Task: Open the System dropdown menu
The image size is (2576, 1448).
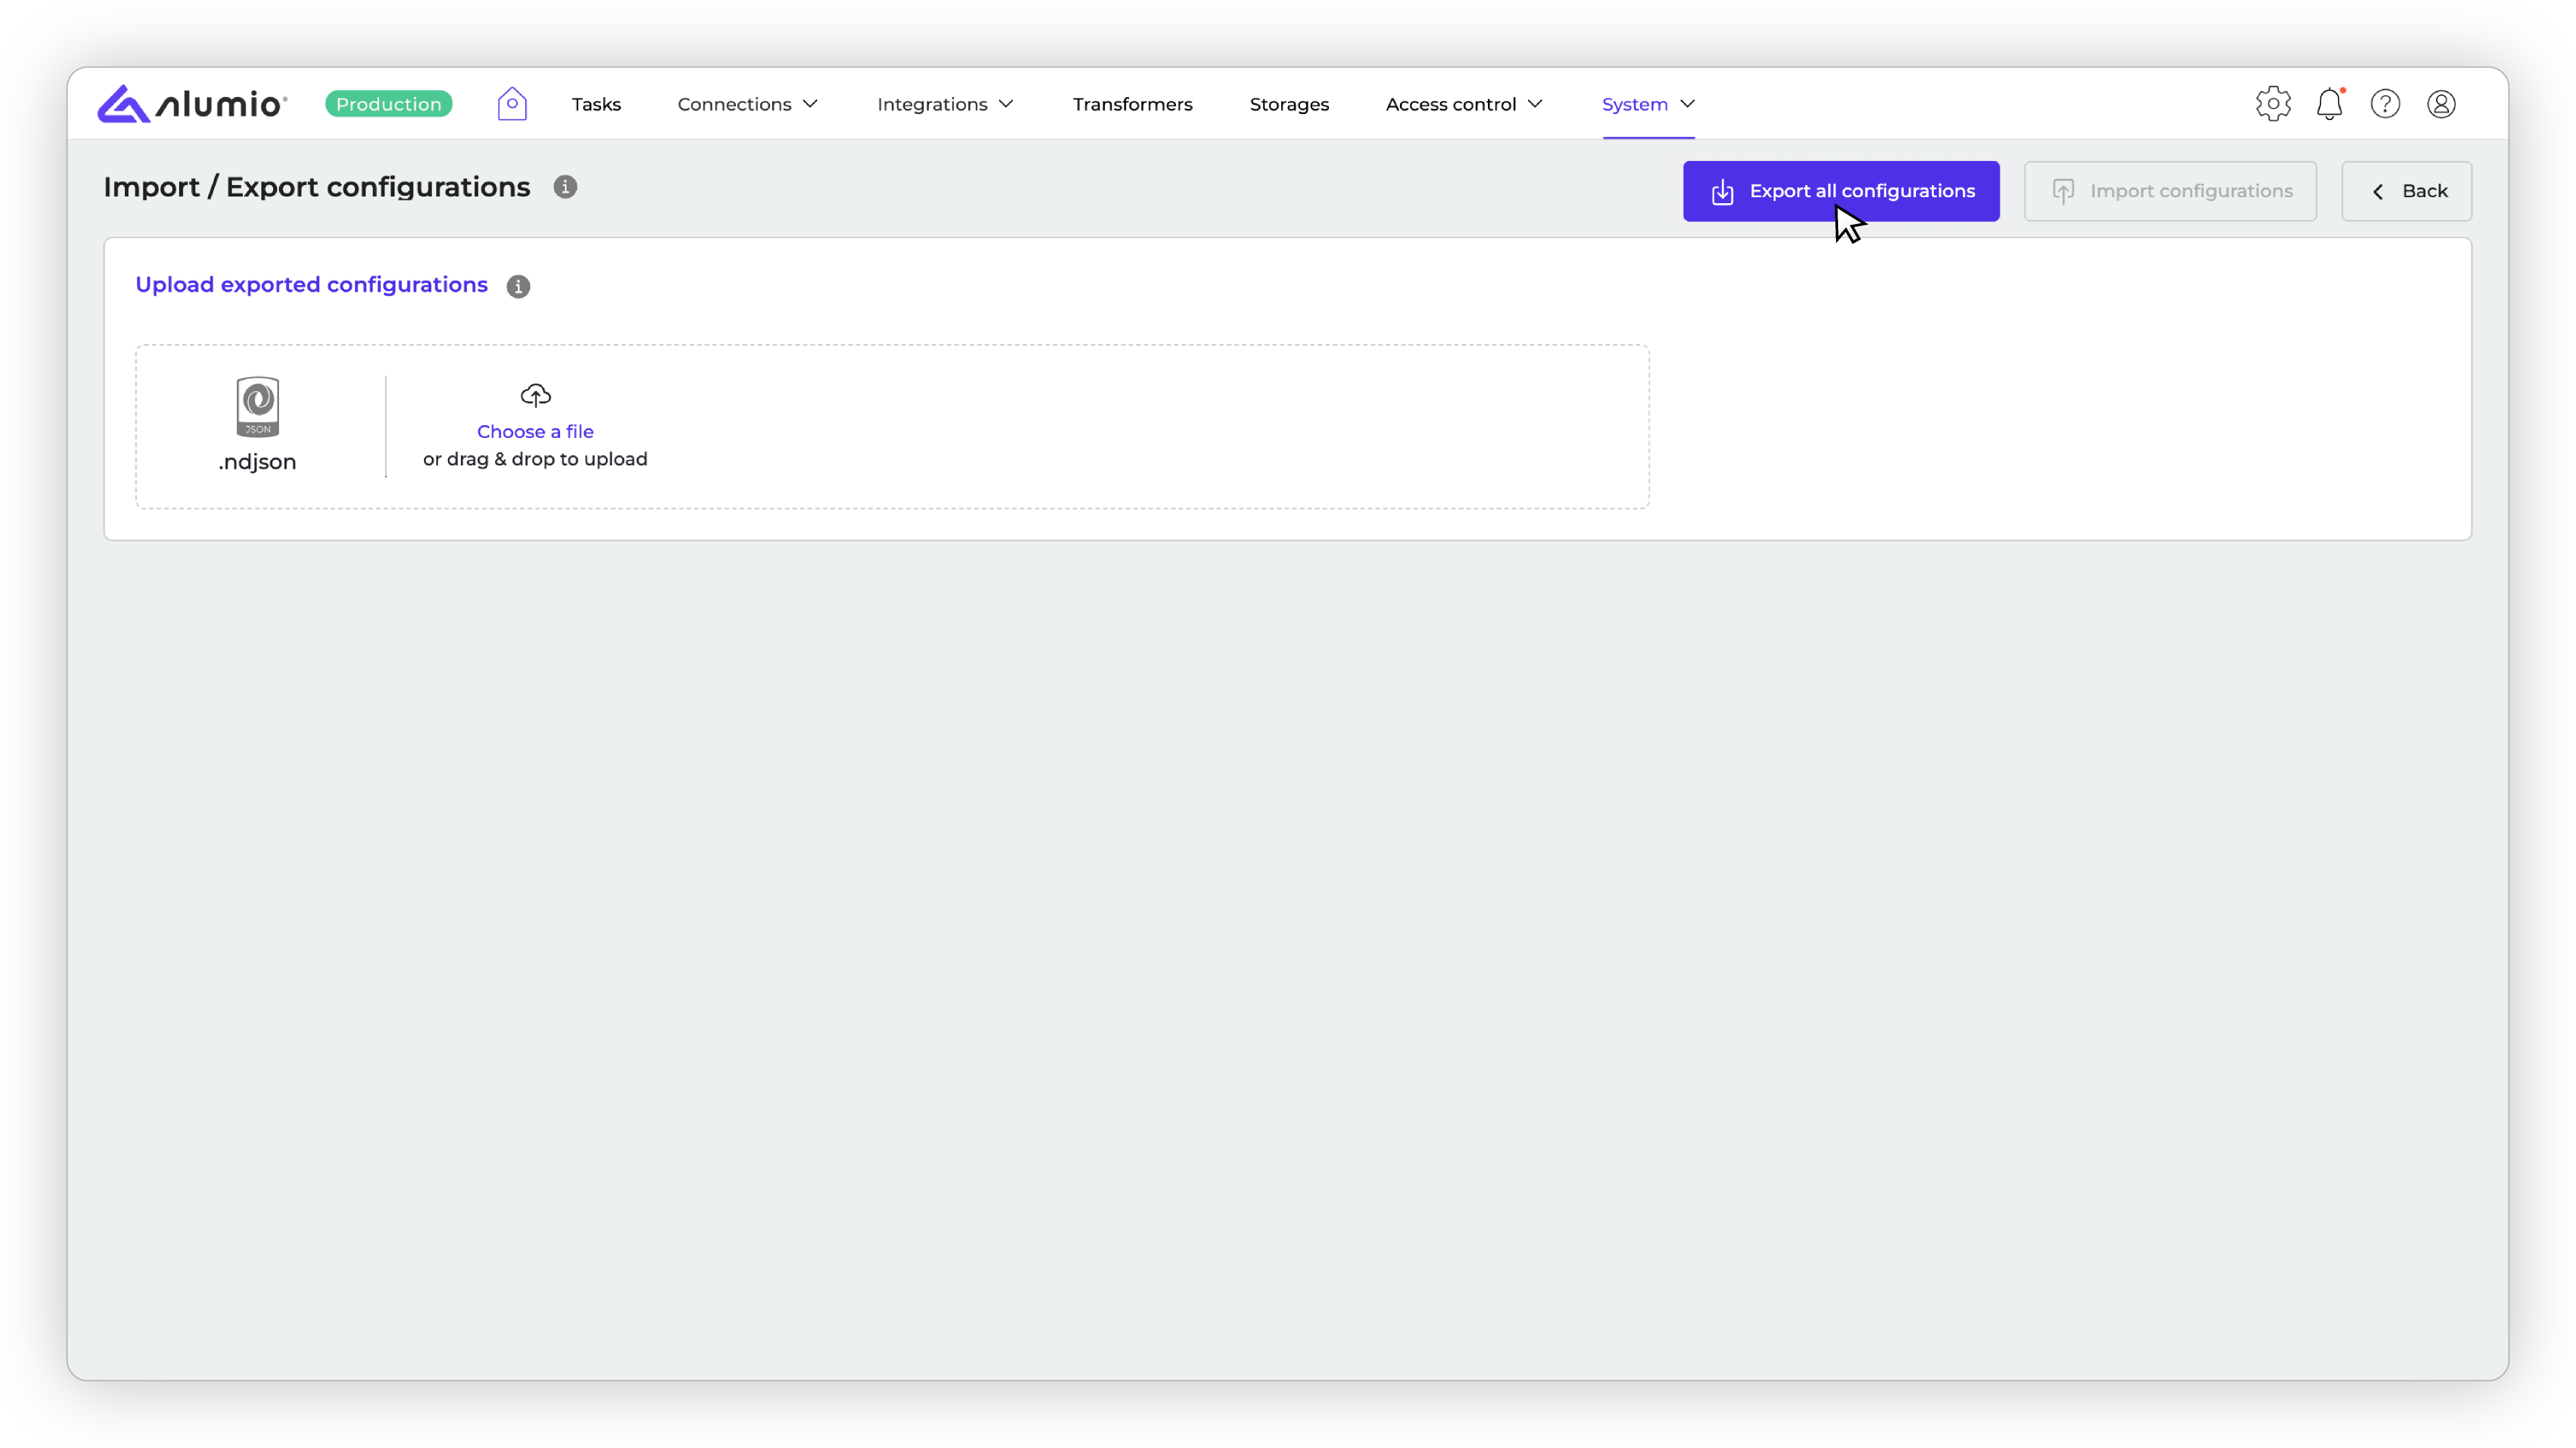Action: 1648,104
